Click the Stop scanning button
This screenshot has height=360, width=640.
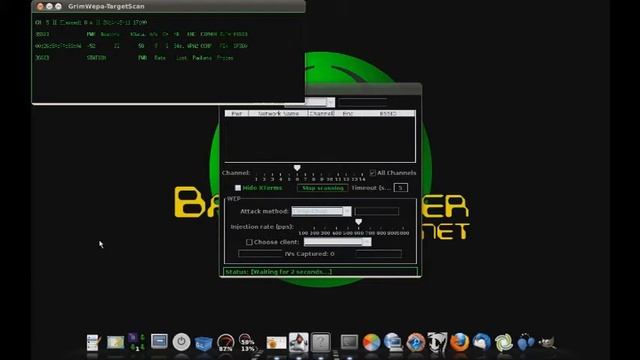[322, 188]
